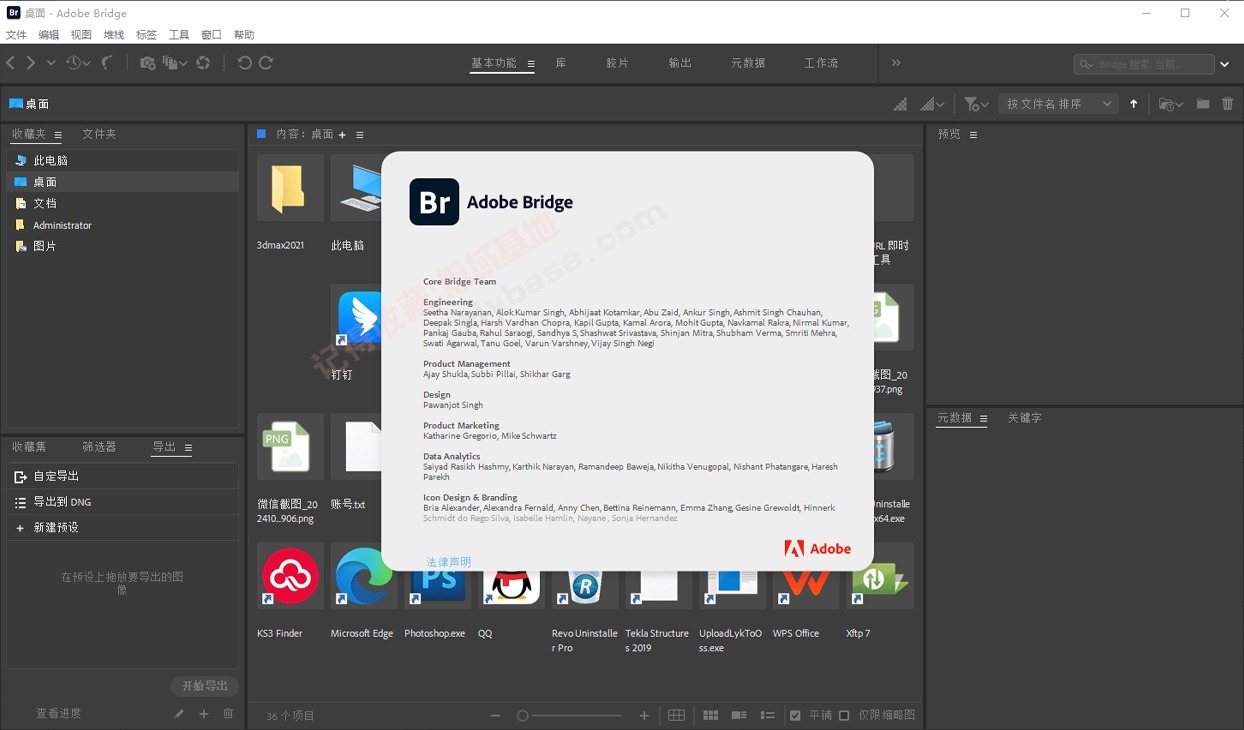Switch to details view icon
The image size is (1244, 730).
739,715
